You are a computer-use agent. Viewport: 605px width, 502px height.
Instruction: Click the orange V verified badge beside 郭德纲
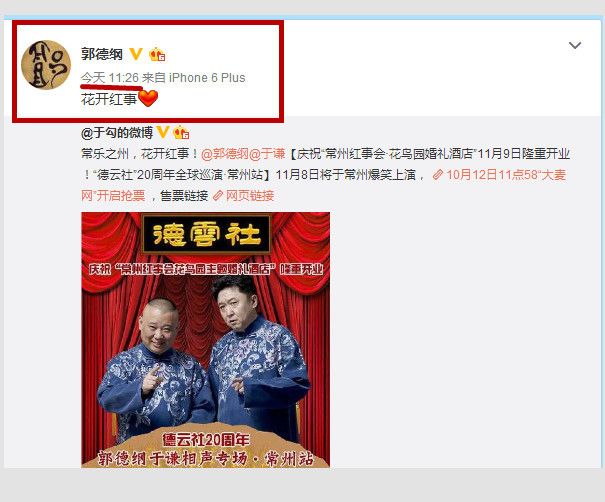coord(136,54)
